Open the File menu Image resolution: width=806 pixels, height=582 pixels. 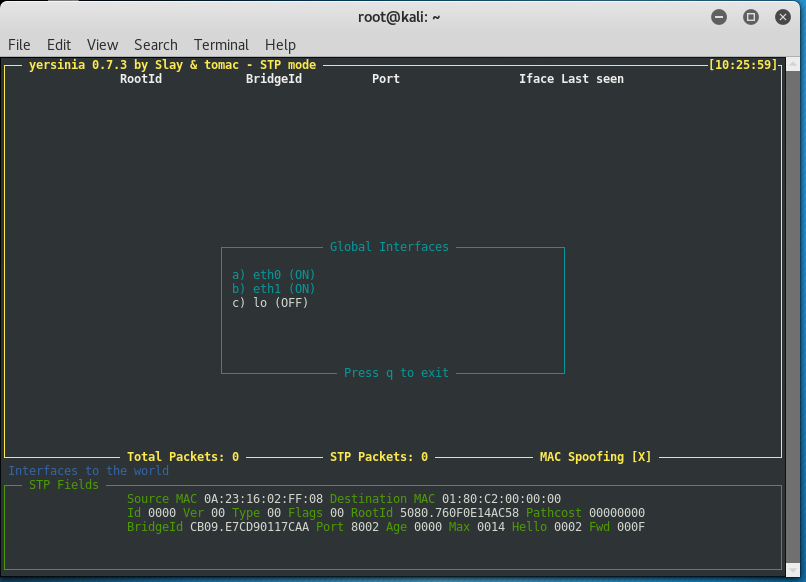pos(19,45)
